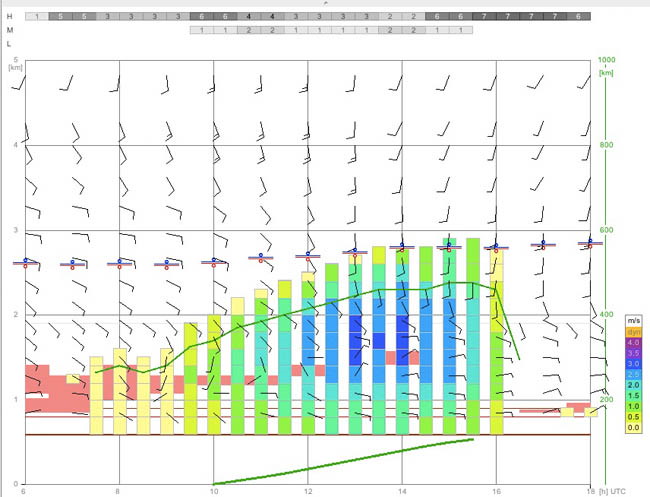Image resolution: width=650 pixels, height=497 pixels.
Task: Click the first H cloud cell showing 1
Action: [37, 17]
